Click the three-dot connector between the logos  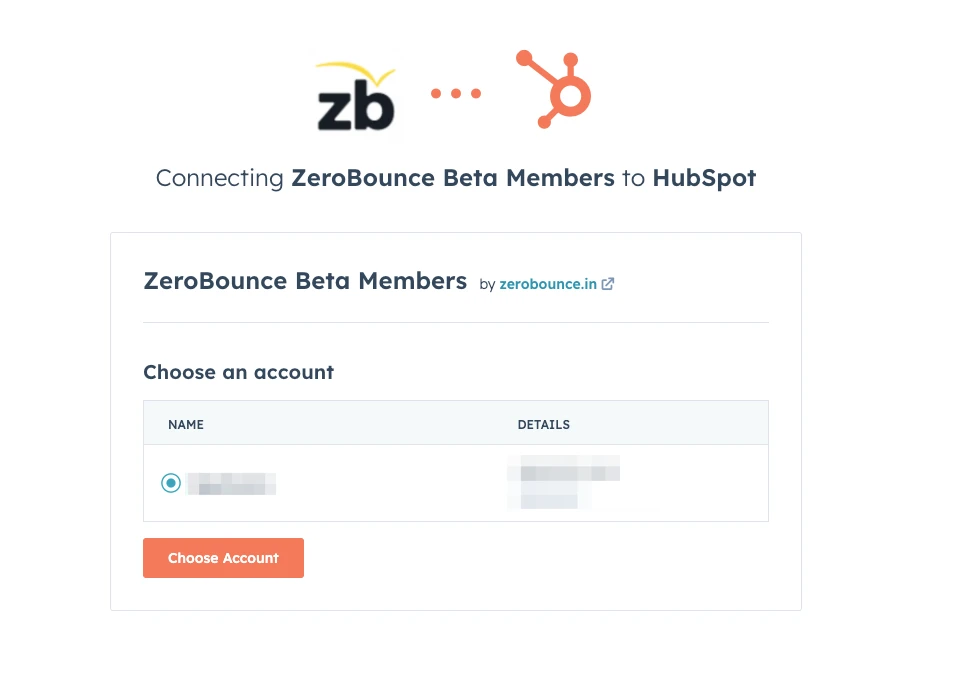point(456,93)
